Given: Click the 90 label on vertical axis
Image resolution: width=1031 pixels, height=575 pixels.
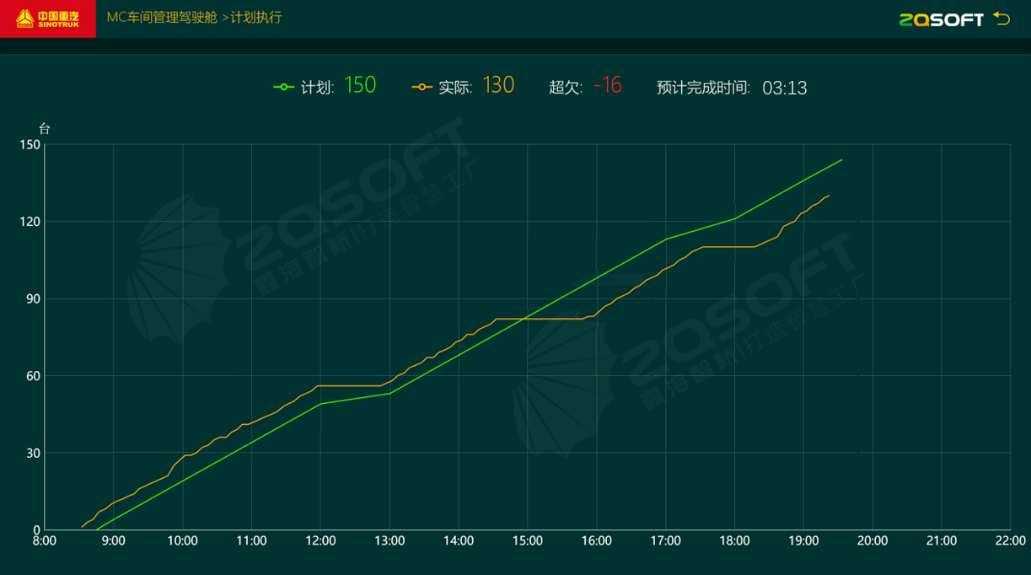Looking at the screenshot, I should 30,299.
